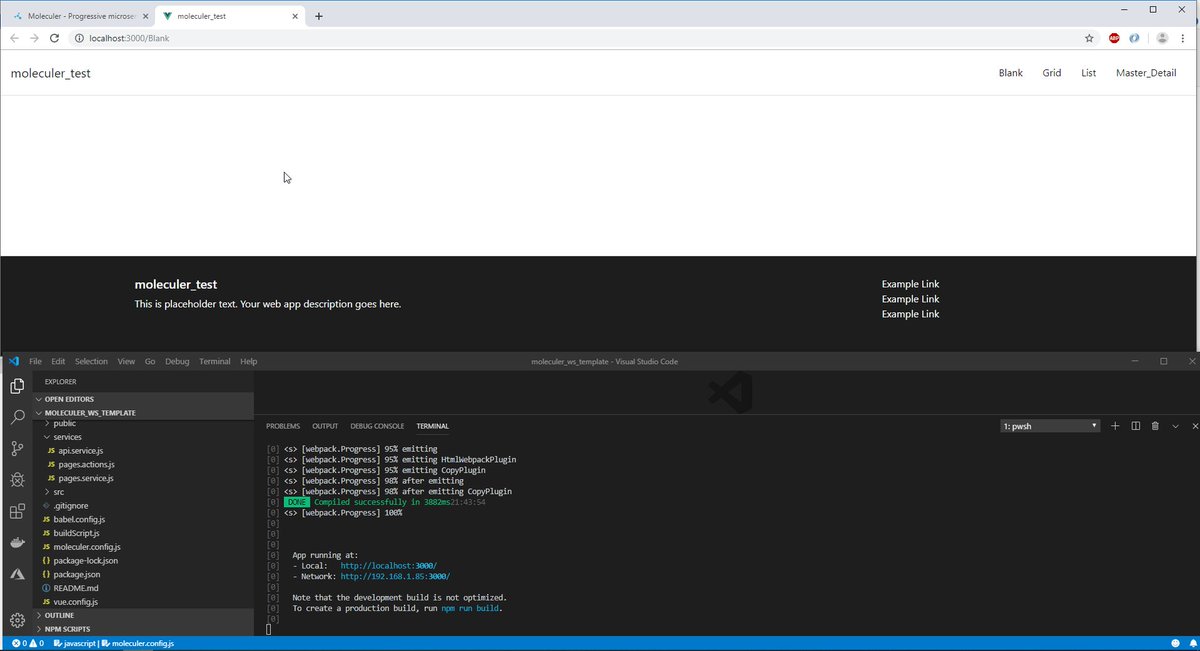This screenshot has height=651, width=1200.
Task: Open the Explorer view in VS Code activity bar
Action: click(17, 386)
